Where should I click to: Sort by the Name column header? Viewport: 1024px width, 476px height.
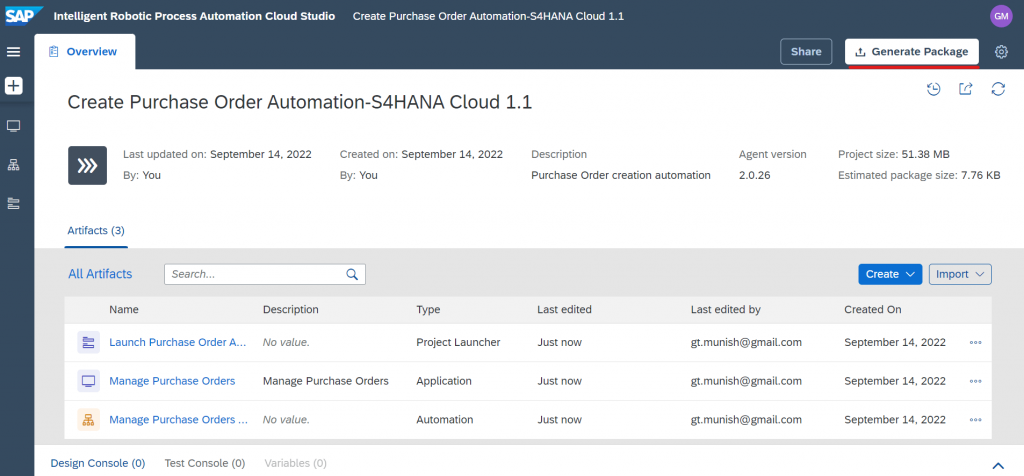(124, 309)
